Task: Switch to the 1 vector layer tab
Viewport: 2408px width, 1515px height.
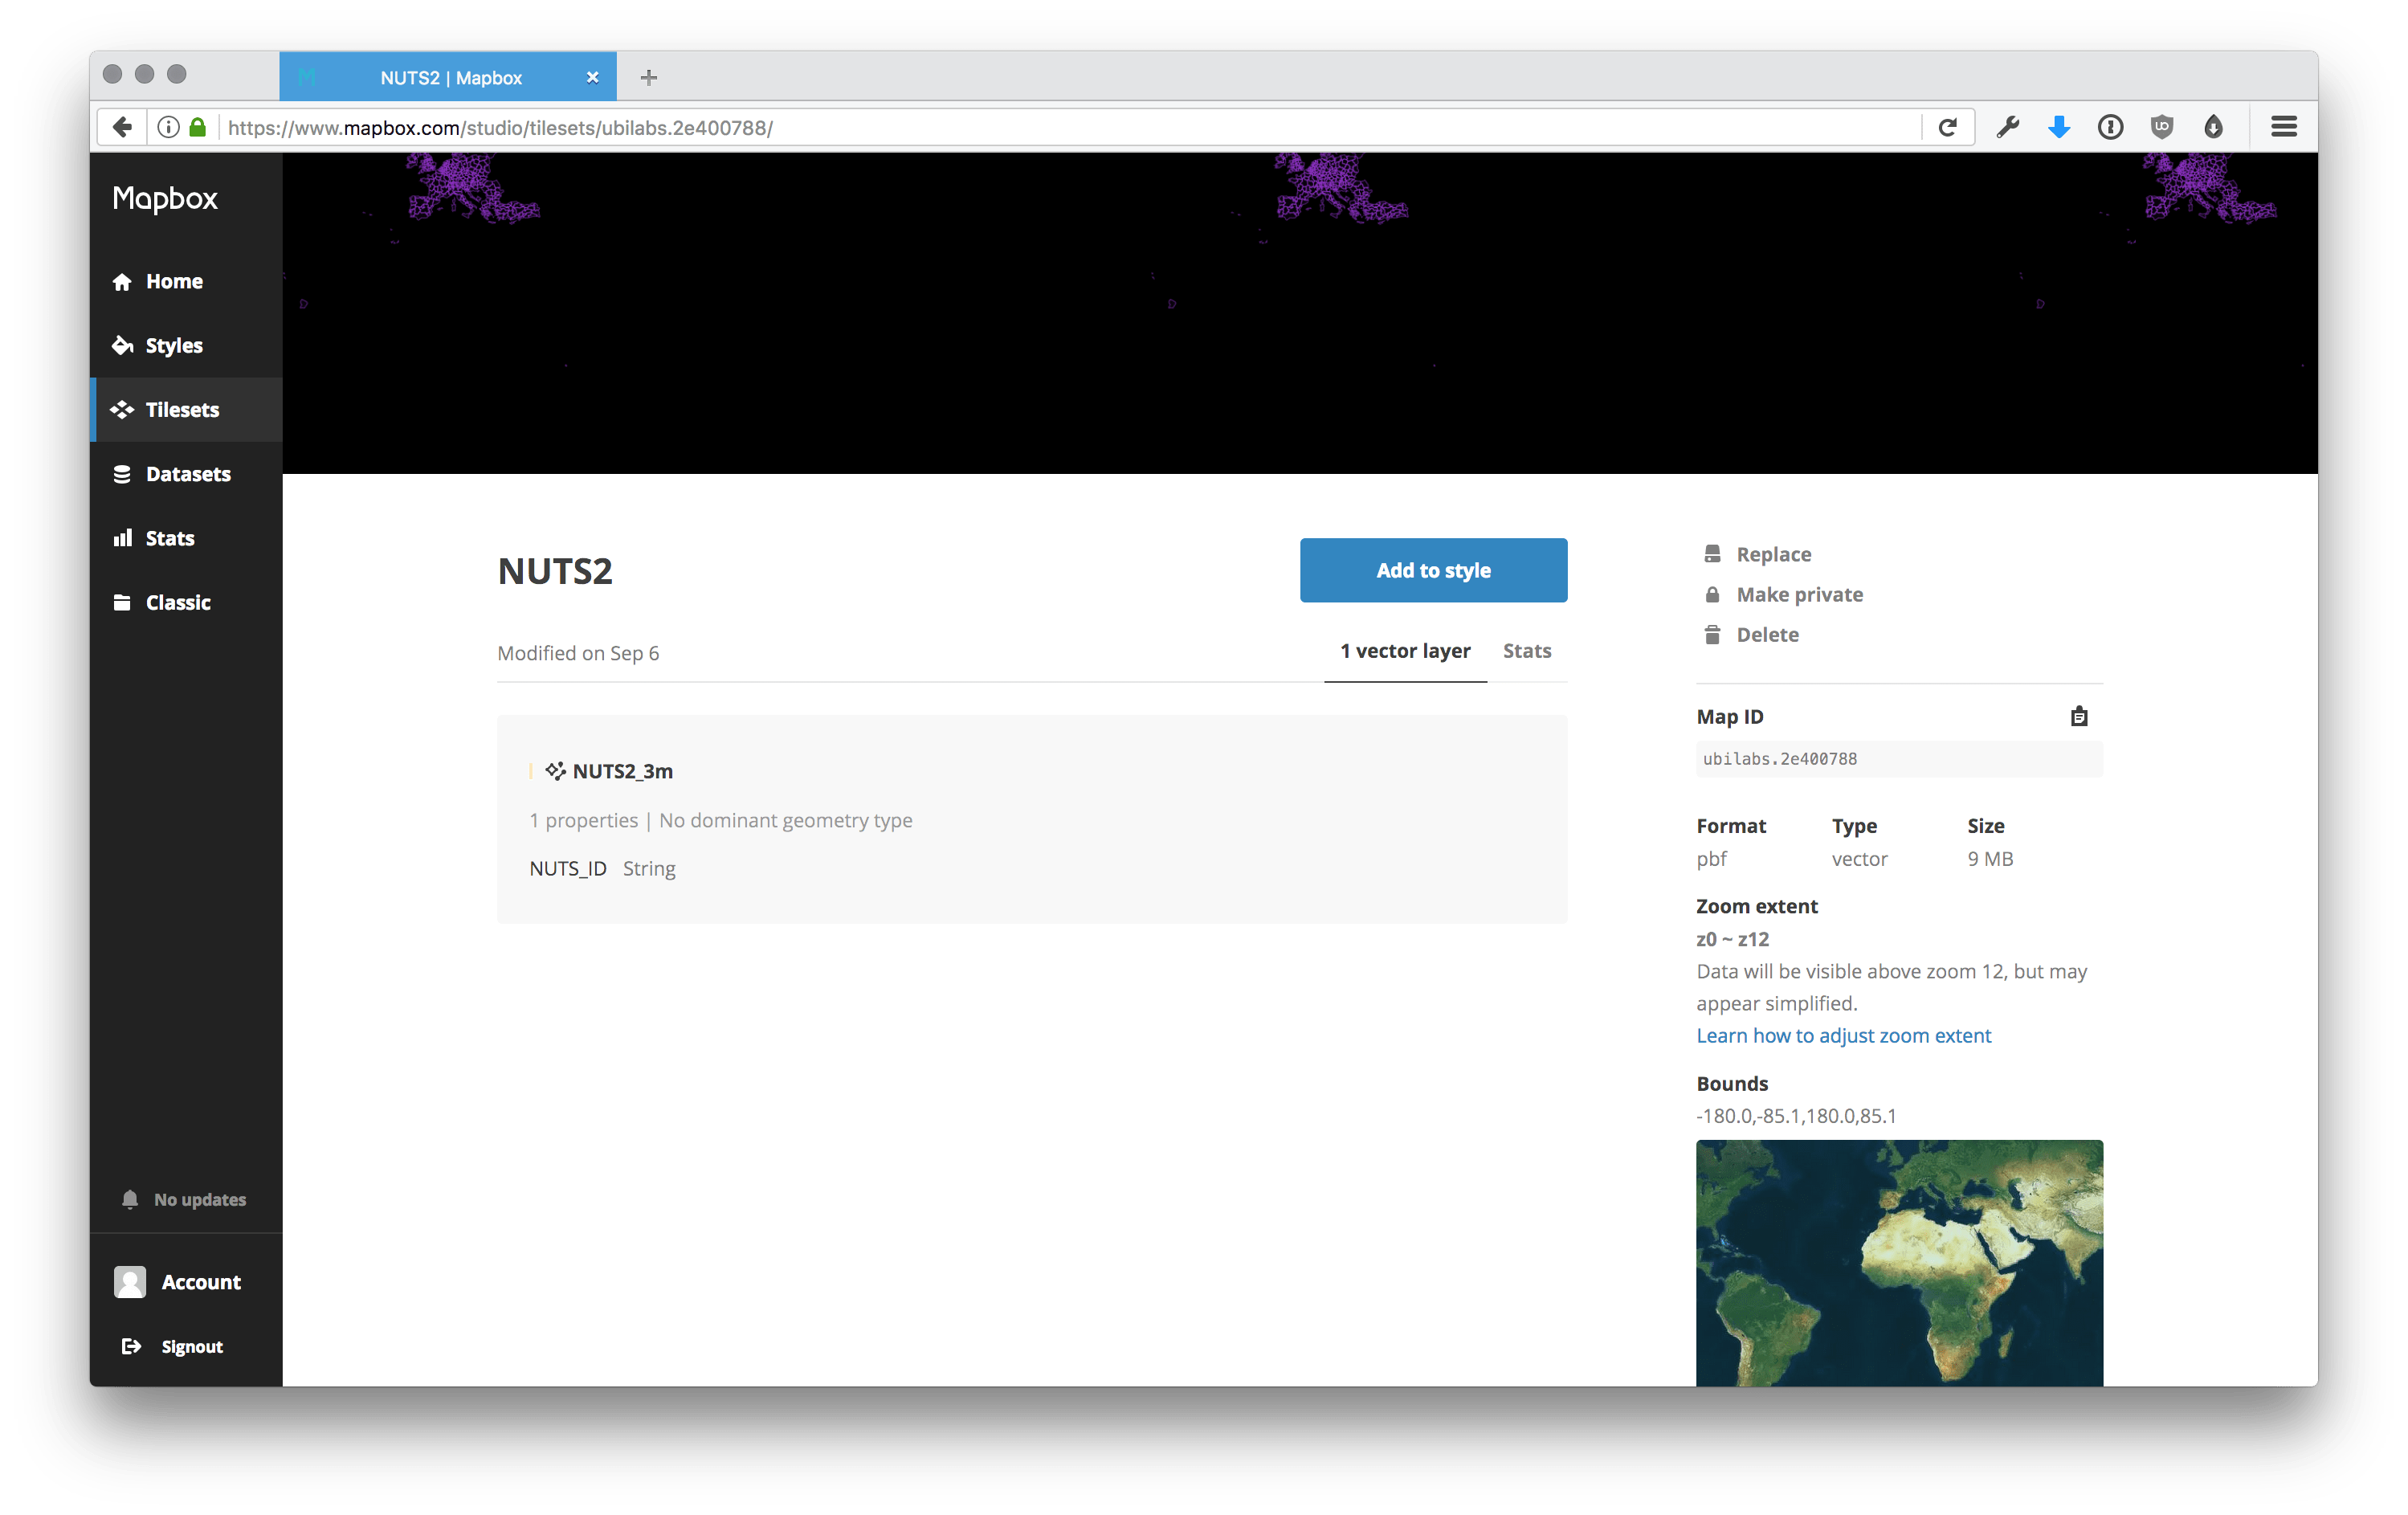Action: [x=1405, y=651]
